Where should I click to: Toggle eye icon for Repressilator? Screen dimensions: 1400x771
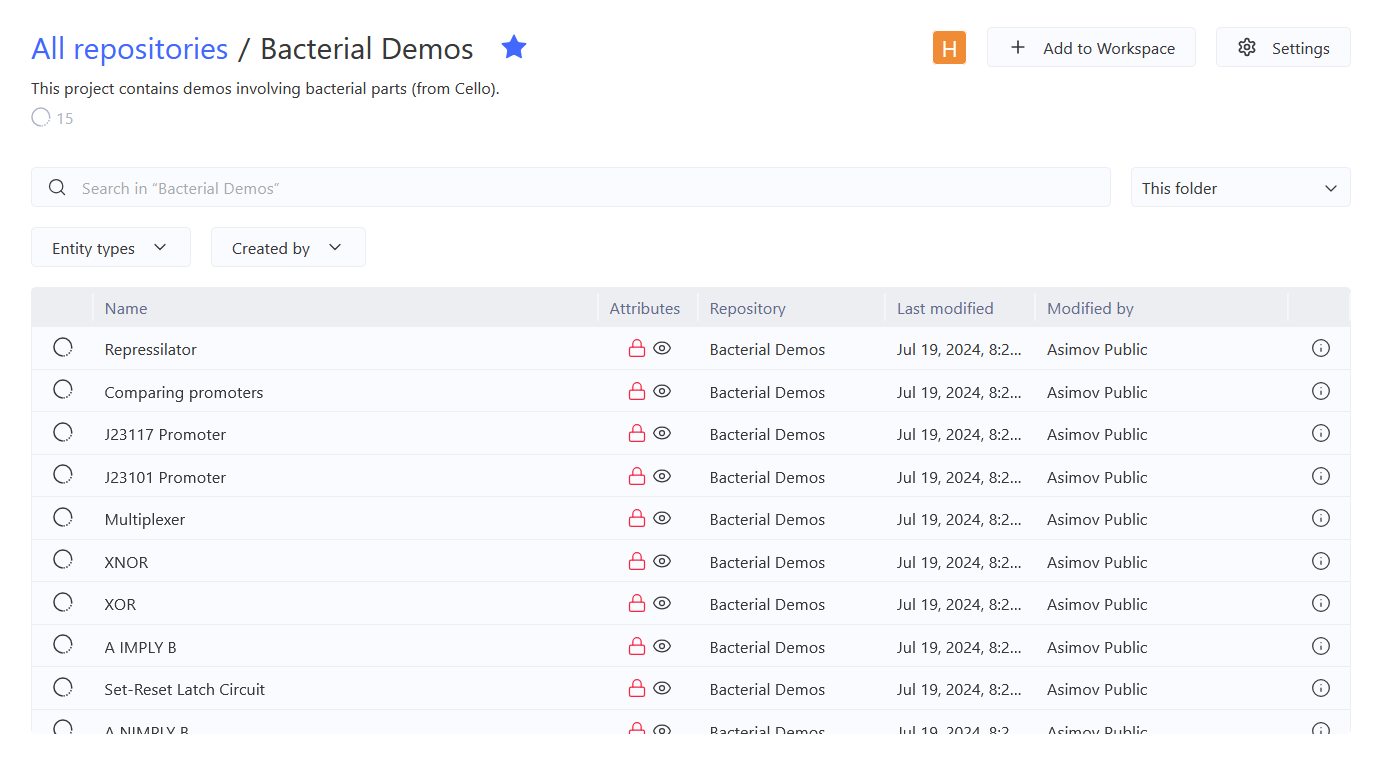[x=662, y=348]
